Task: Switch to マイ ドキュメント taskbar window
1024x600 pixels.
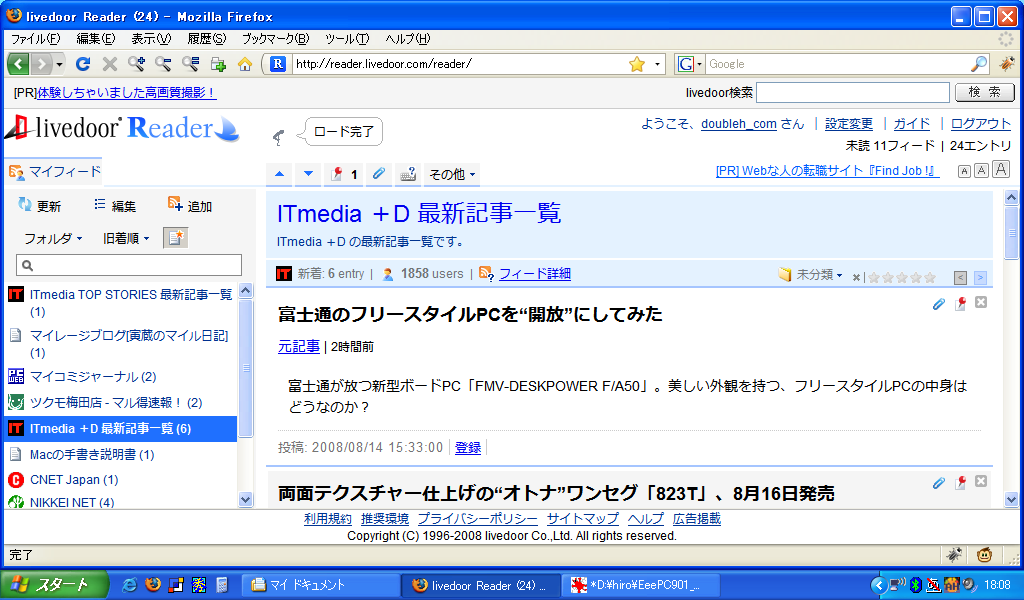Action: tap(321, 585)
